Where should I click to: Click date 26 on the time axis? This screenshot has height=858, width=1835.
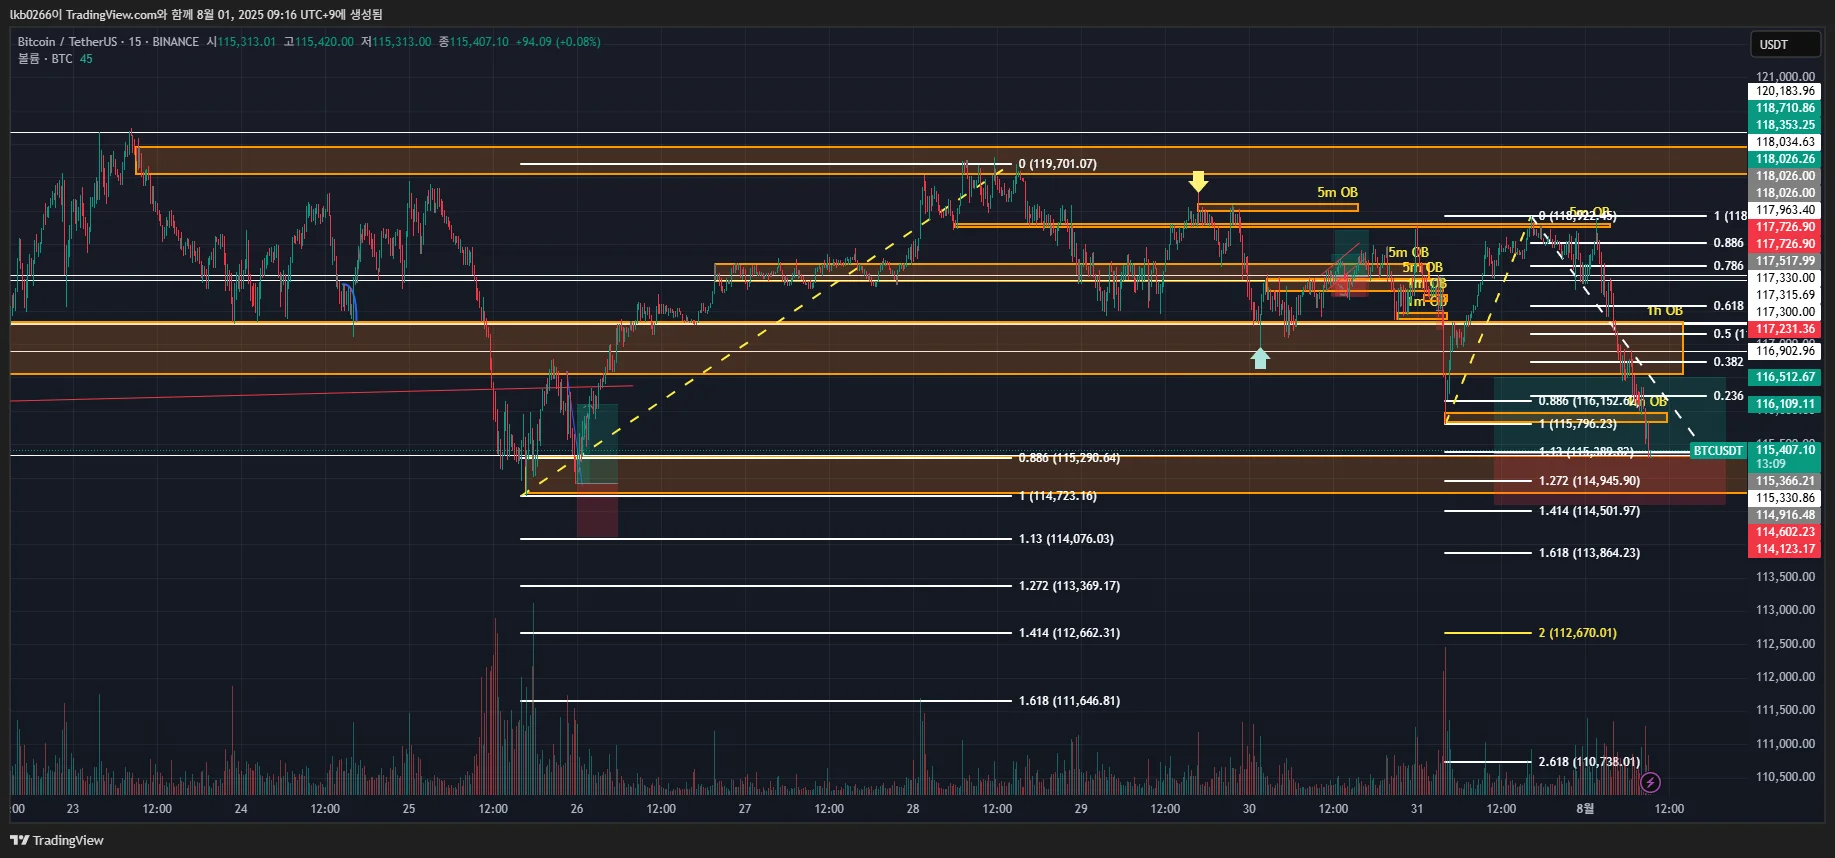[577, 809]
